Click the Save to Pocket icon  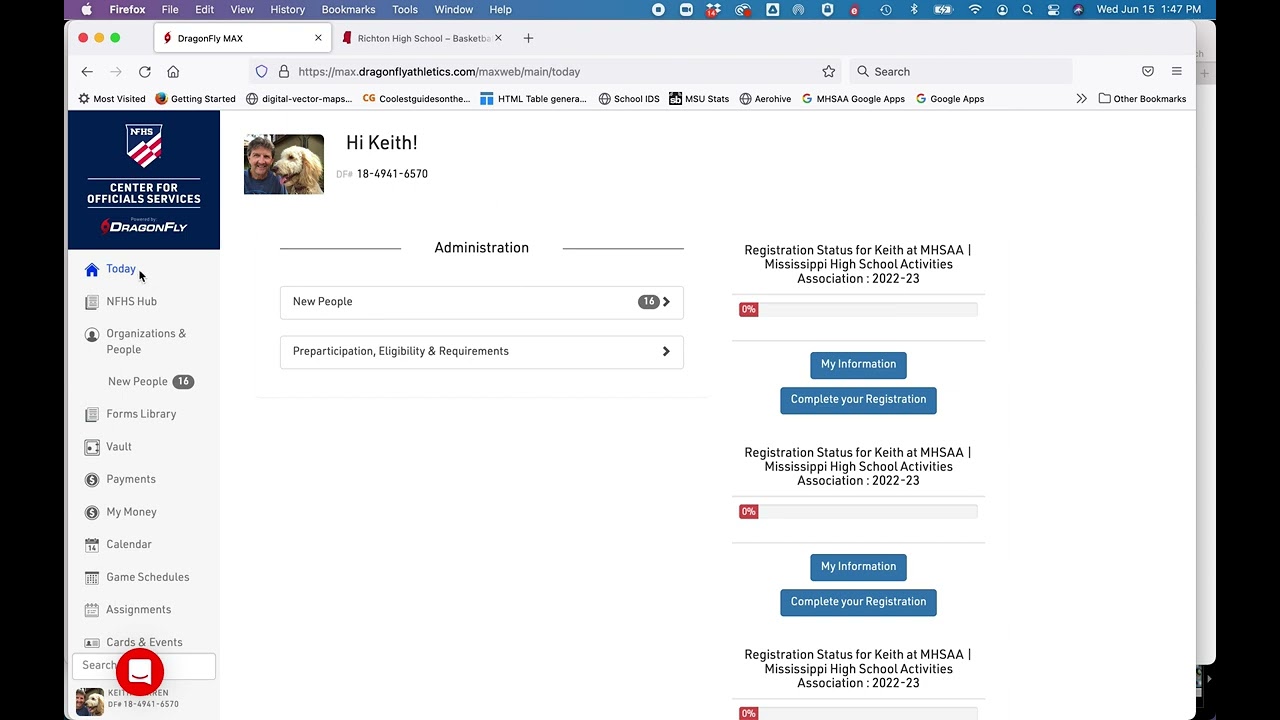click(1148, 72)
